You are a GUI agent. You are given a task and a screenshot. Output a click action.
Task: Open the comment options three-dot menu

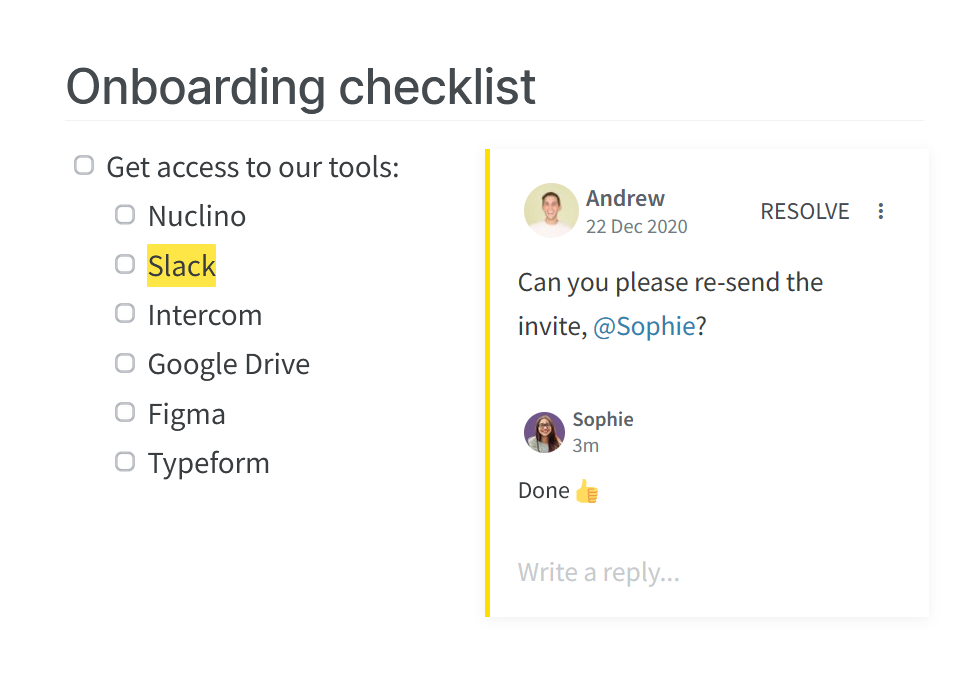click(881, 211)
